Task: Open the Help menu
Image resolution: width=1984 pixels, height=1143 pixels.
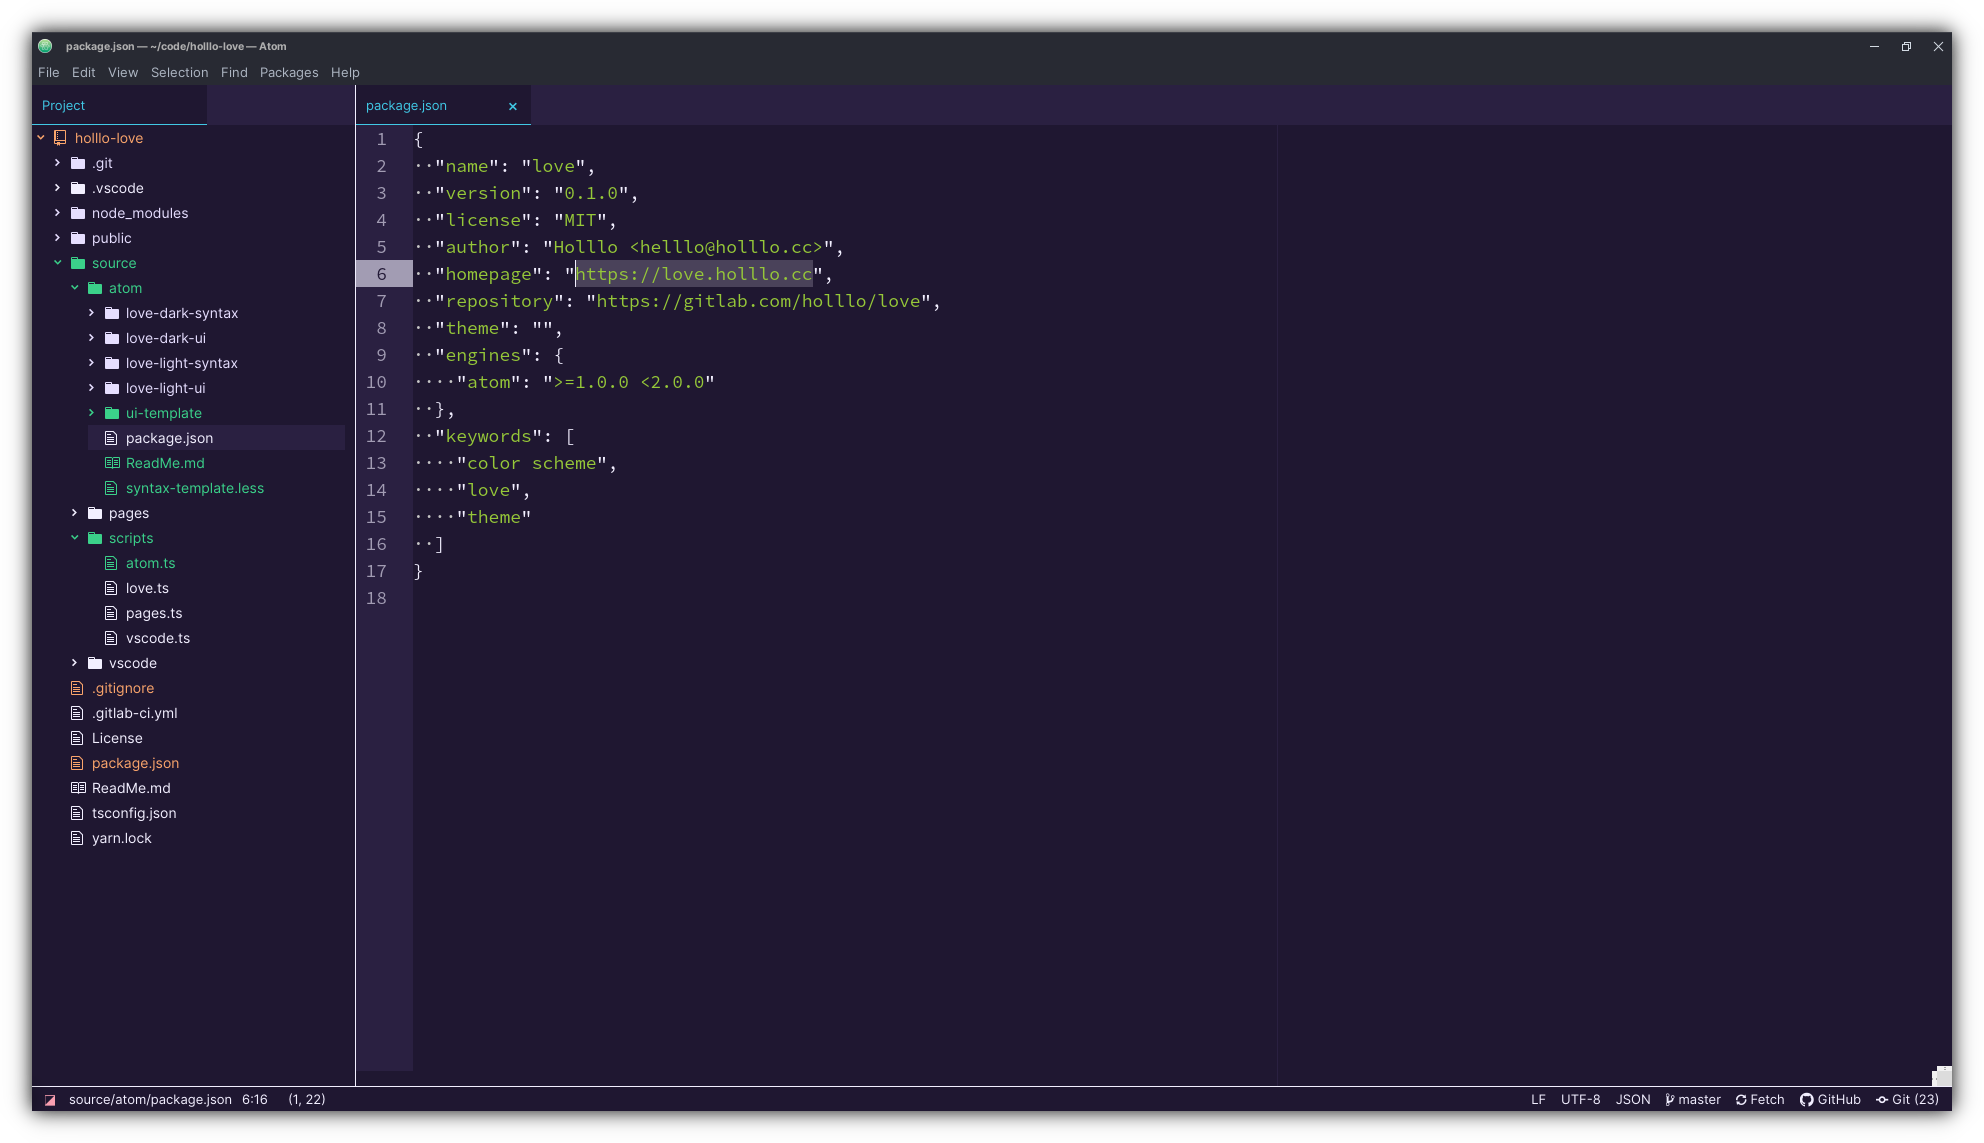Action: 345,72
